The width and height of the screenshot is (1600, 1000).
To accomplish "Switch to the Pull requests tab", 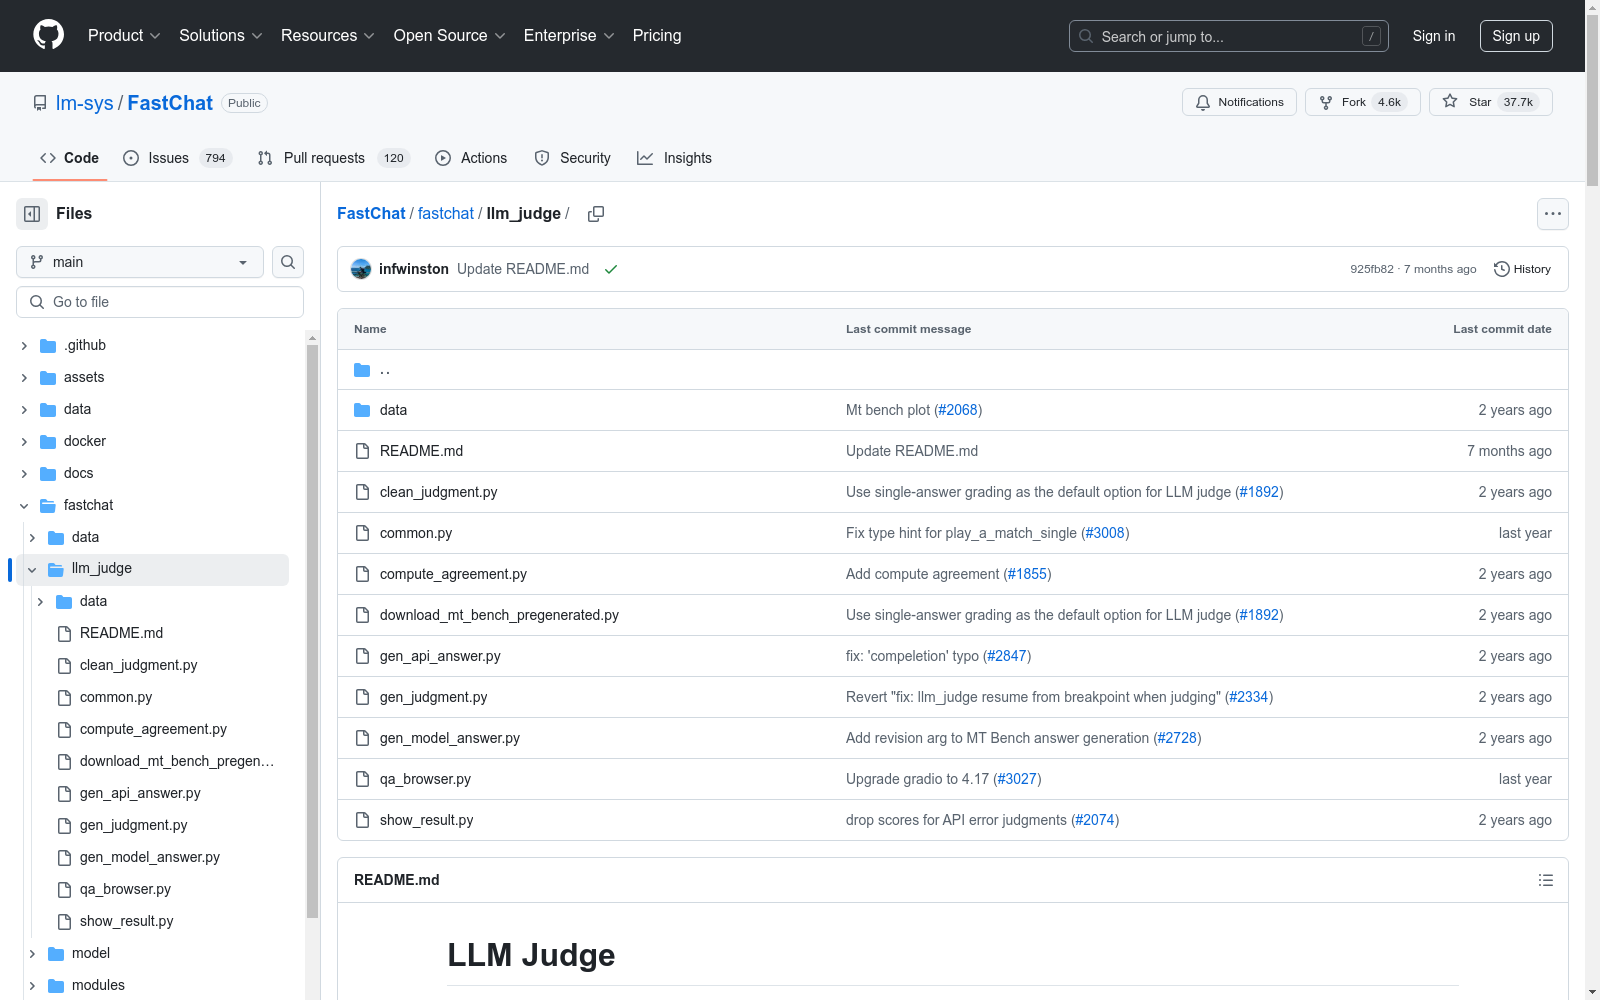I will pyautogui.click(x=334, y=158).
